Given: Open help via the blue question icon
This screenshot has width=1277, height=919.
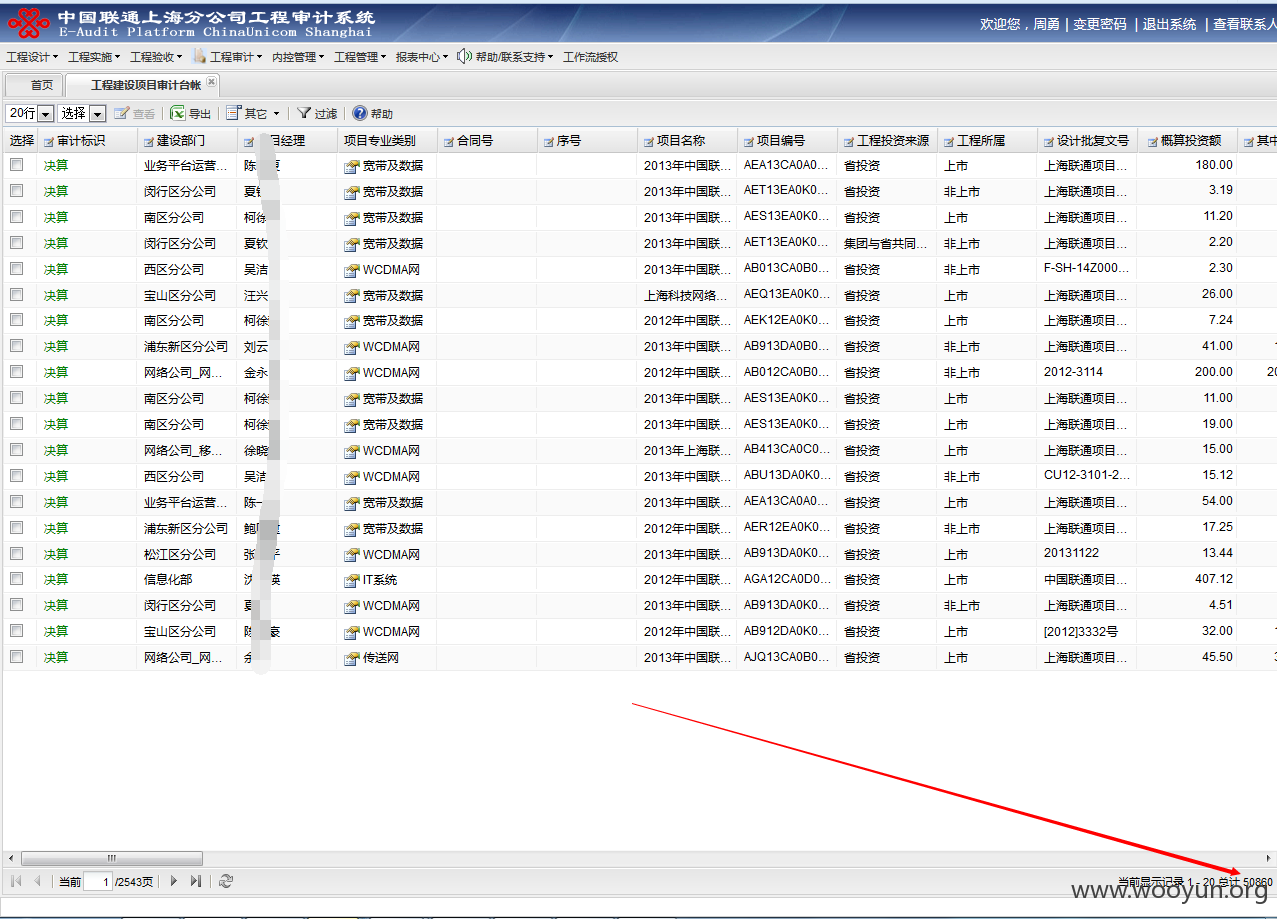Looking at the screenshot, I should click(360, 114).
